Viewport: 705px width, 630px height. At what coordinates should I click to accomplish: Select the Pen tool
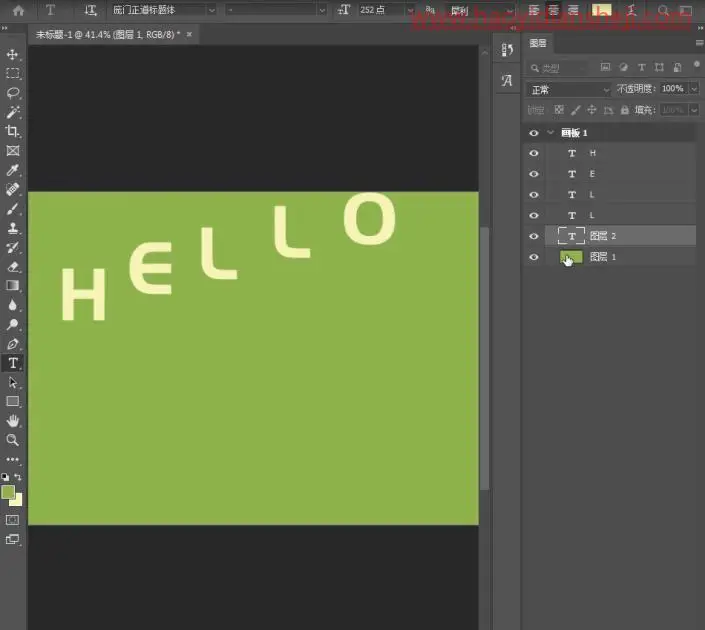[x=13, y=344]
